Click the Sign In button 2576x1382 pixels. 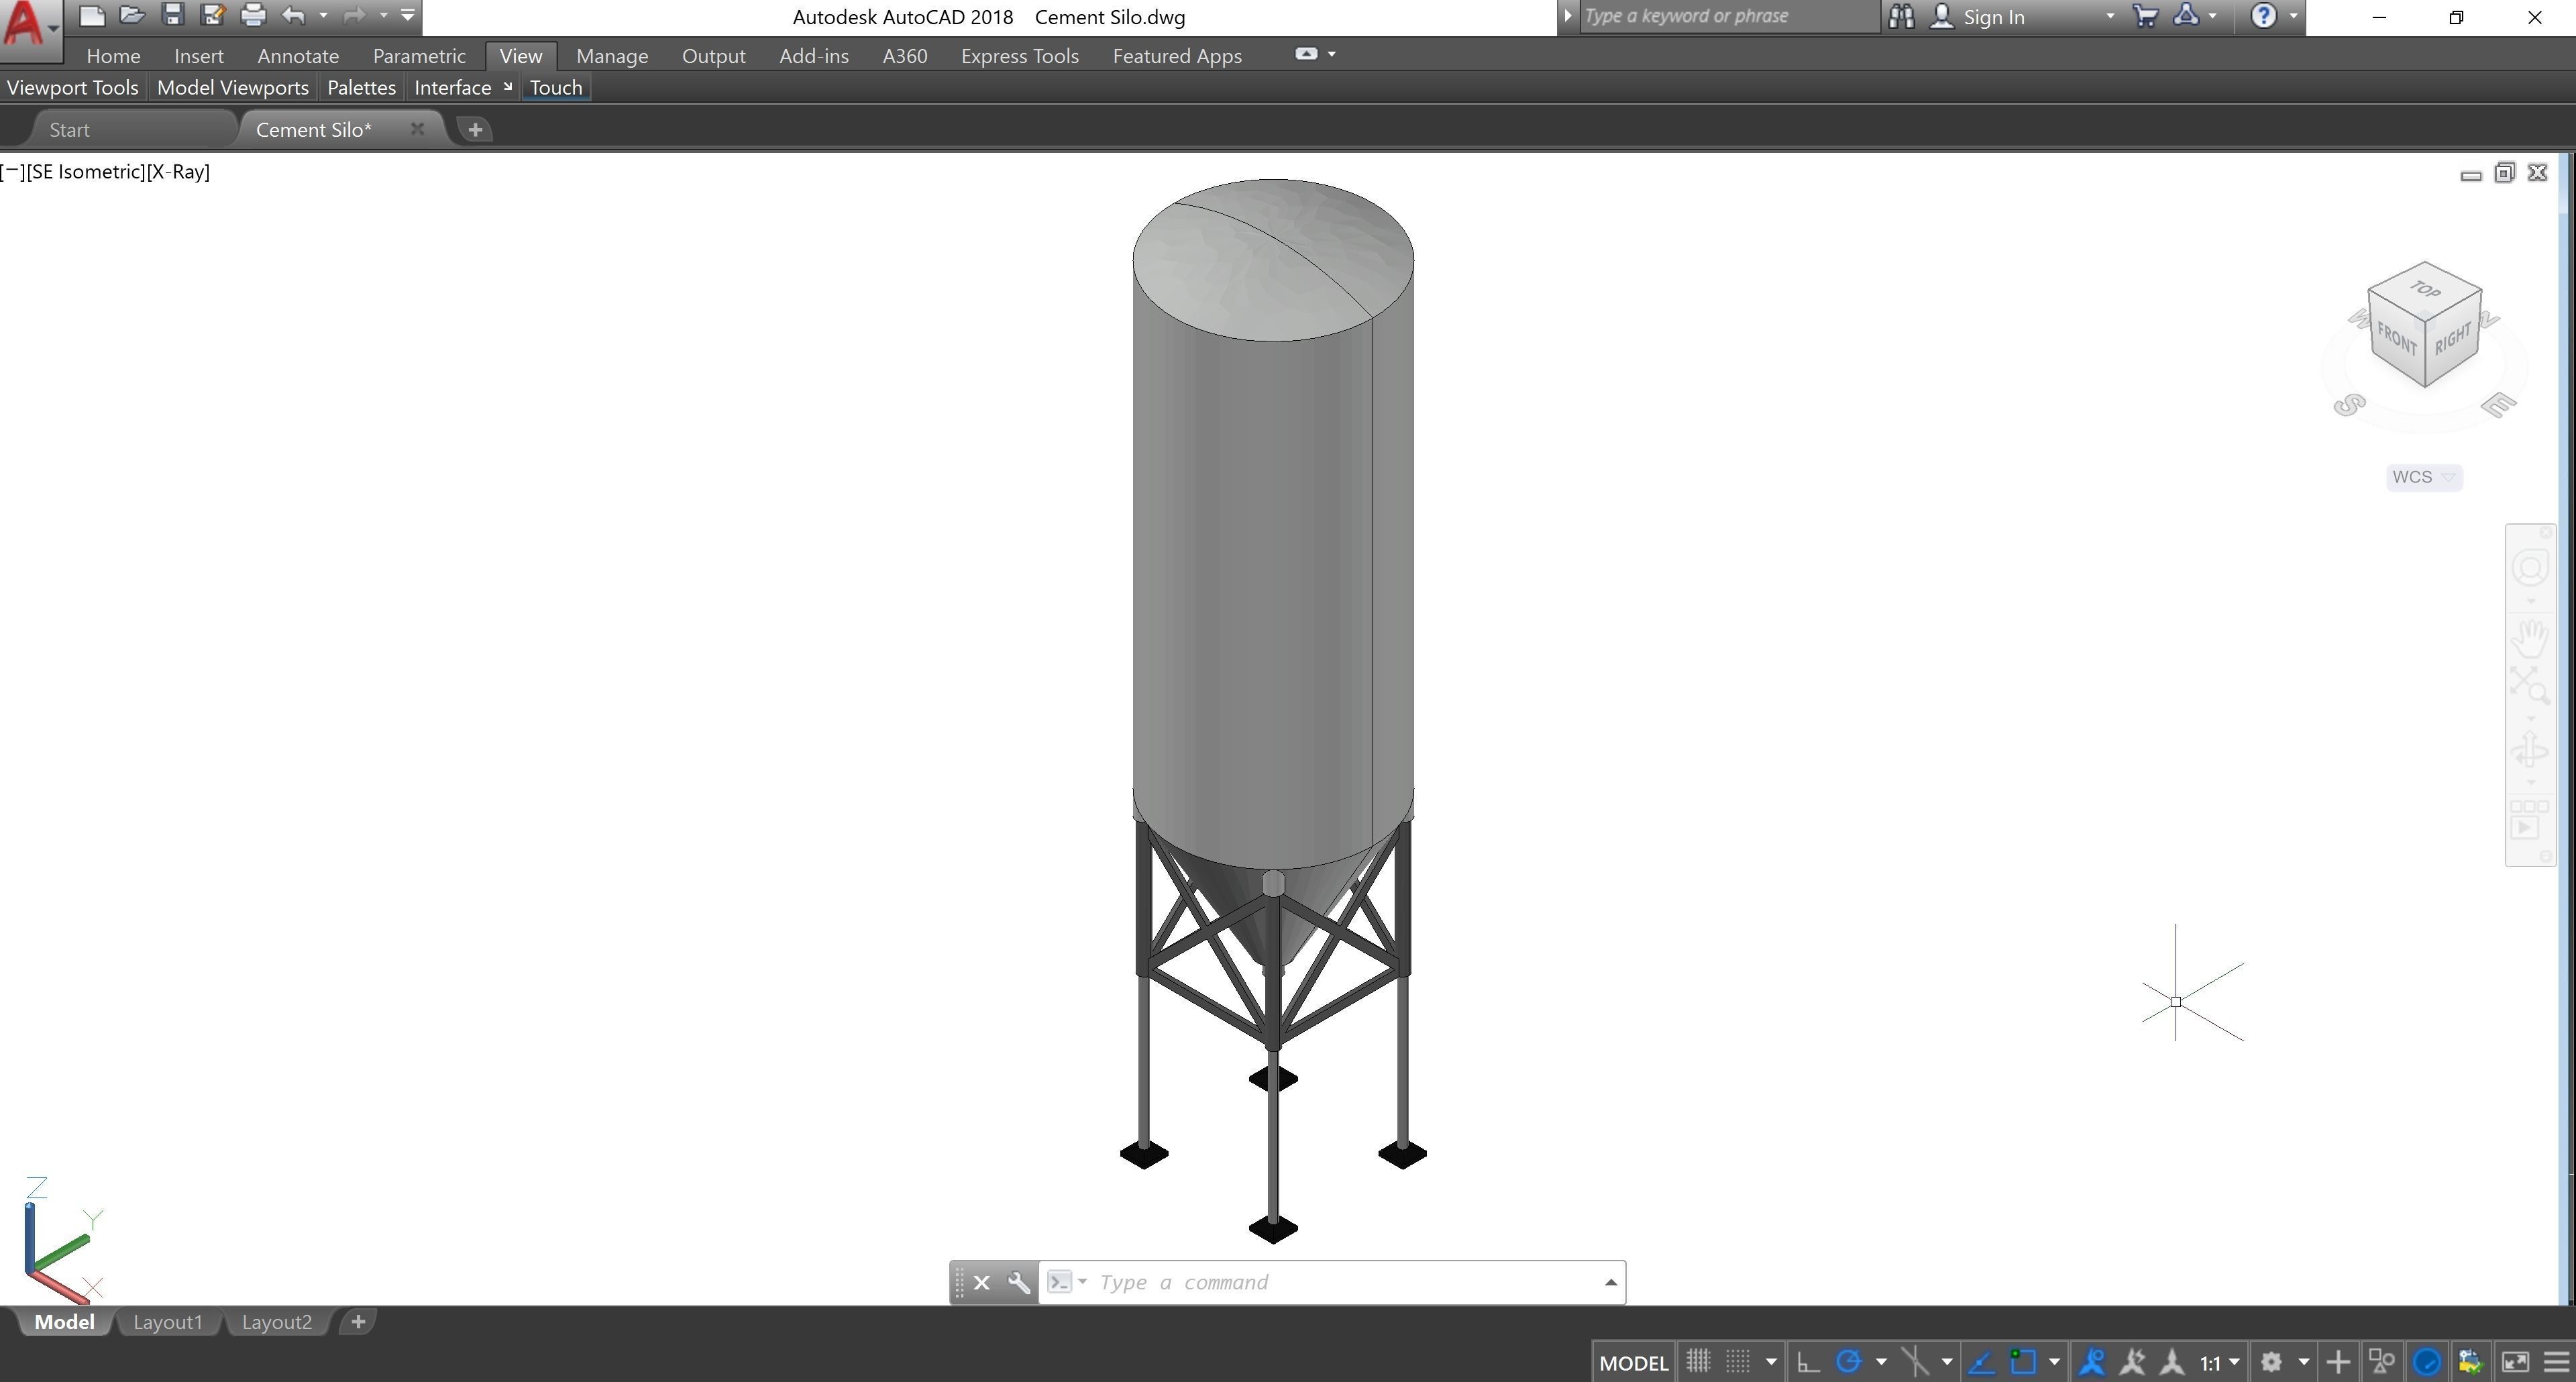(x=1992, y=17)
